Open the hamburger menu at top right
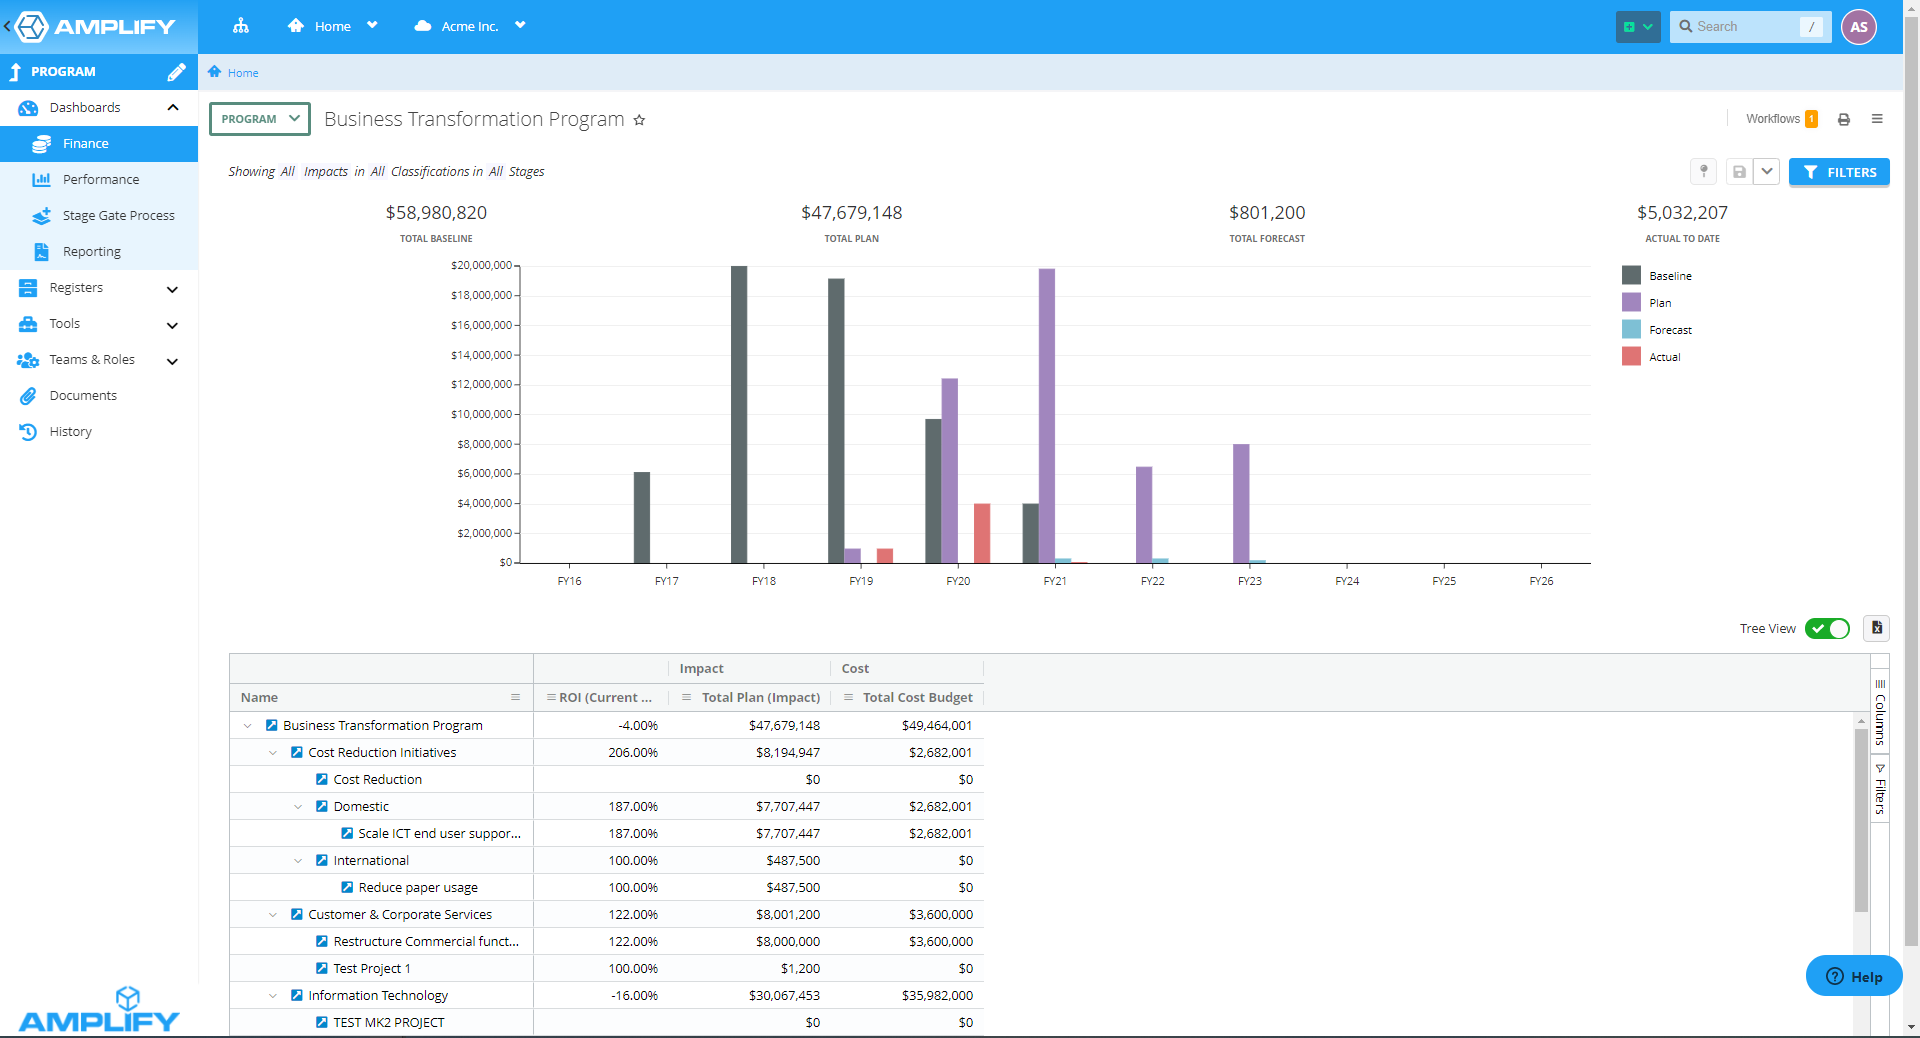The height and width of the screenshot is (1038, 1920). coord(1877,119)
